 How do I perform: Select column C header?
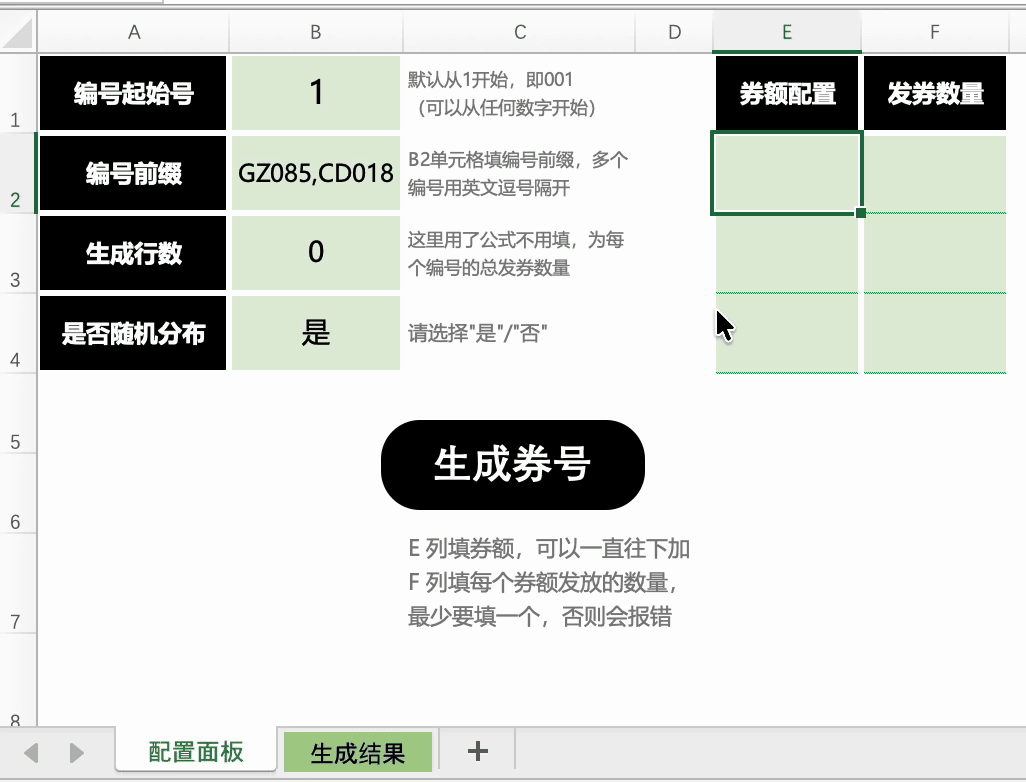520,32
